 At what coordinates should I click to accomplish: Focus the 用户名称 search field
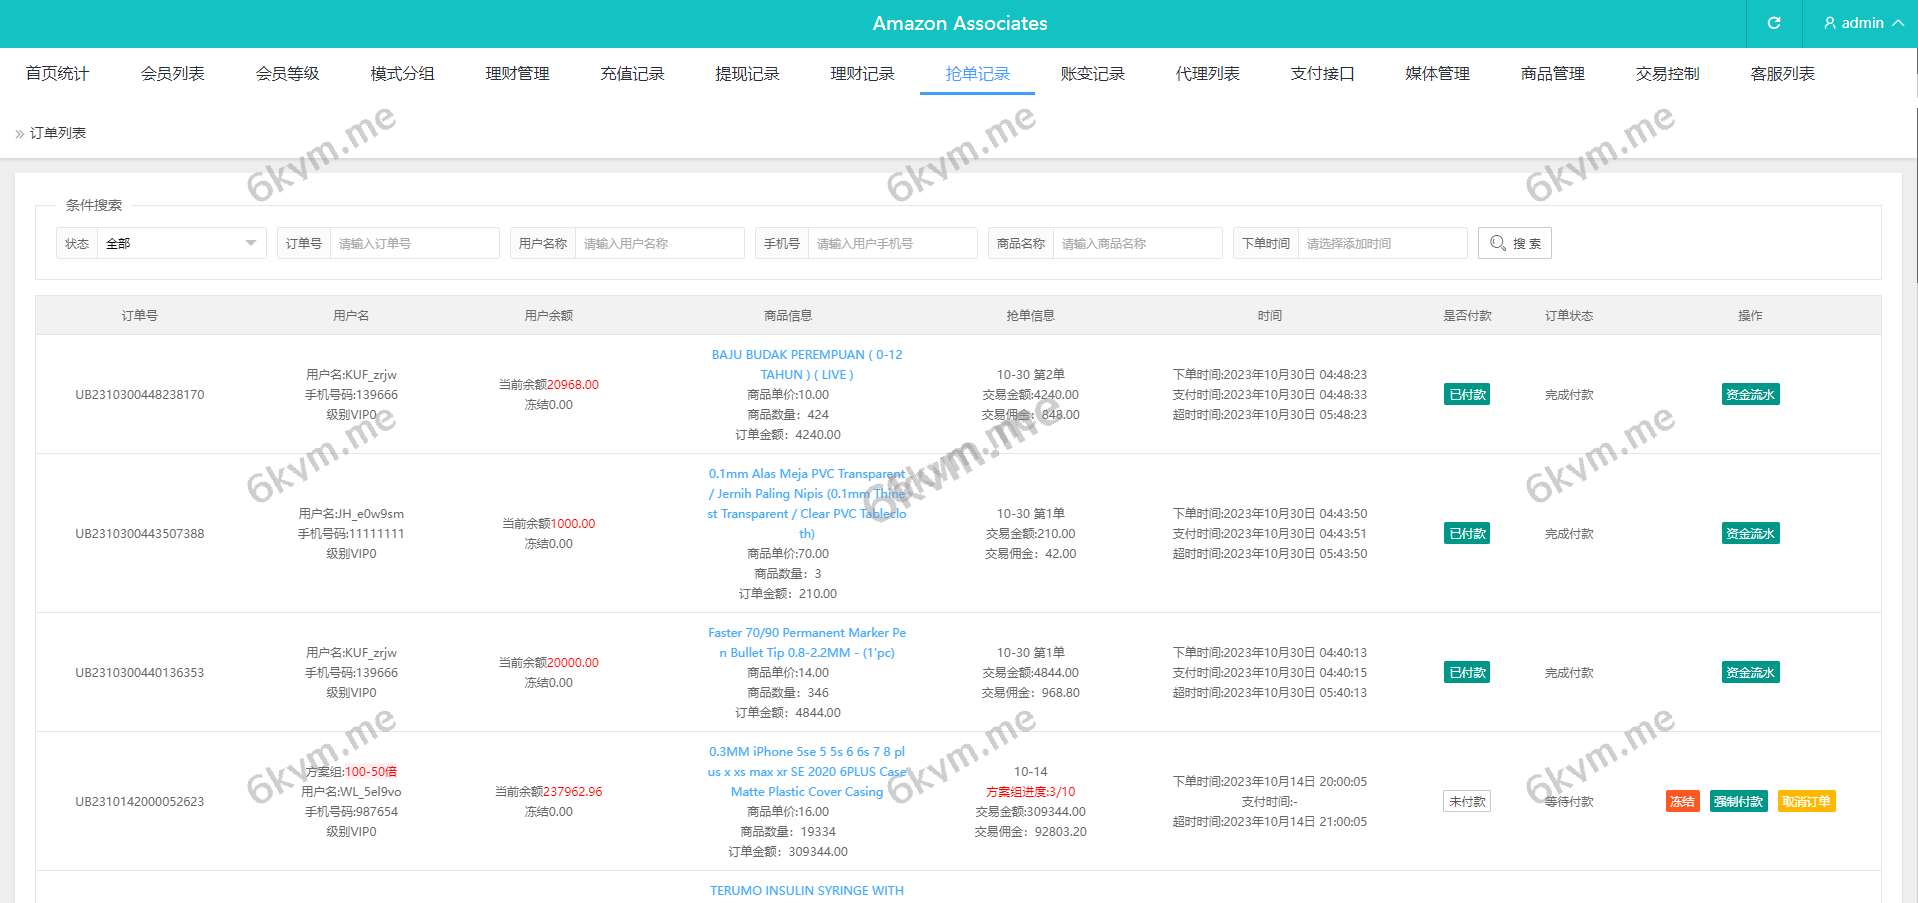click(659, 243)
